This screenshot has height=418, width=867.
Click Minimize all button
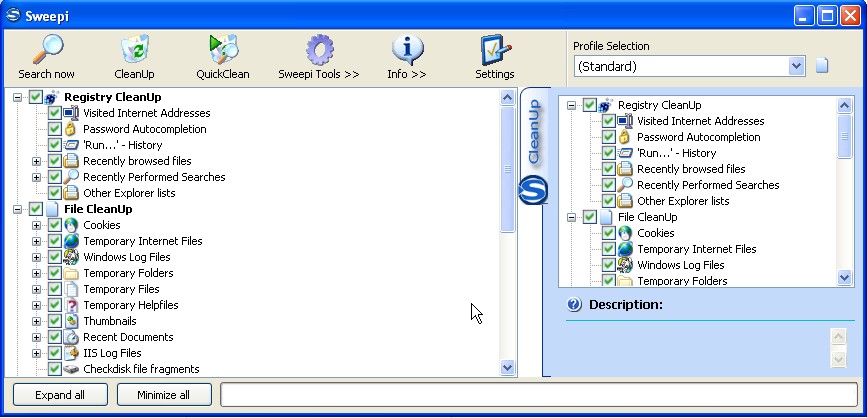pyautogui.click(x=164, y=395)
